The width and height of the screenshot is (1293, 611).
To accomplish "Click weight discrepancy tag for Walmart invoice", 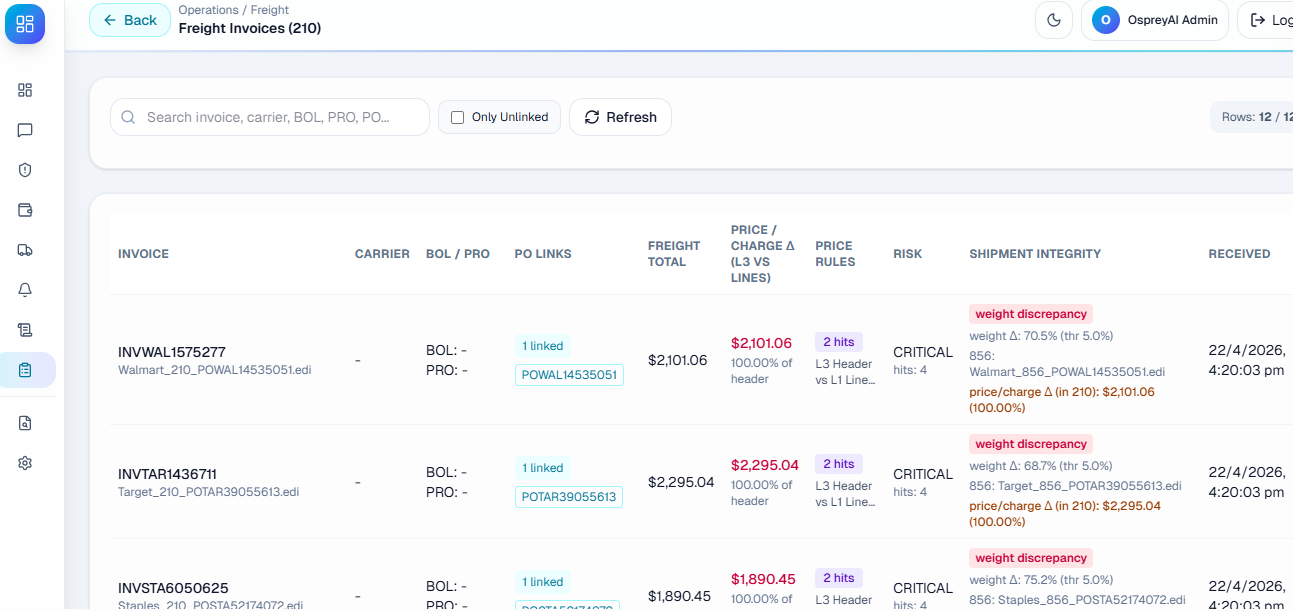I will [x=1031, y=314].
